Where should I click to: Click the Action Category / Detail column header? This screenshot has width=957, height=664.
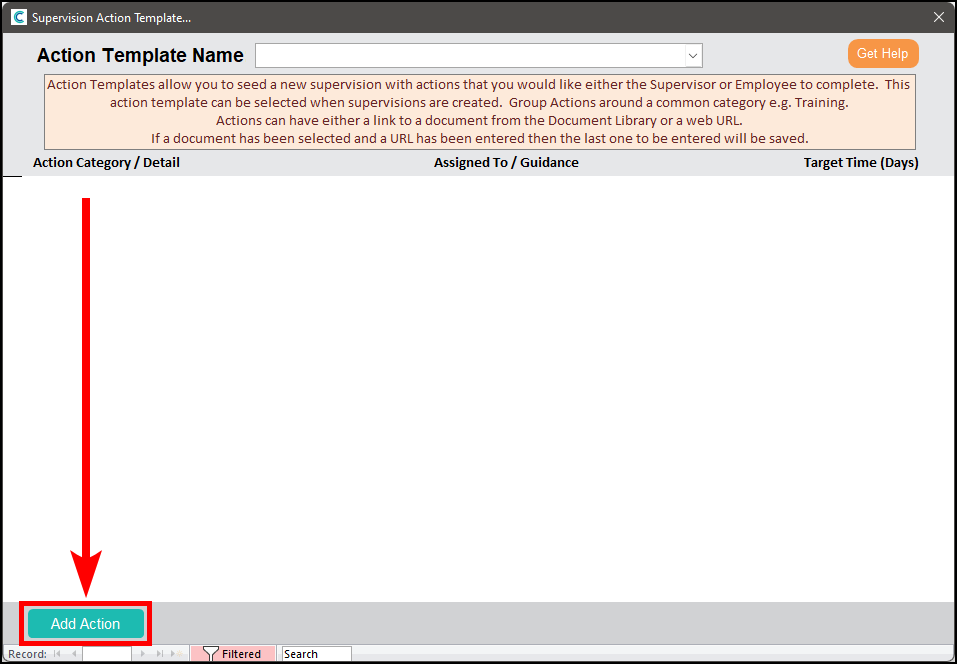coord(106,162)
